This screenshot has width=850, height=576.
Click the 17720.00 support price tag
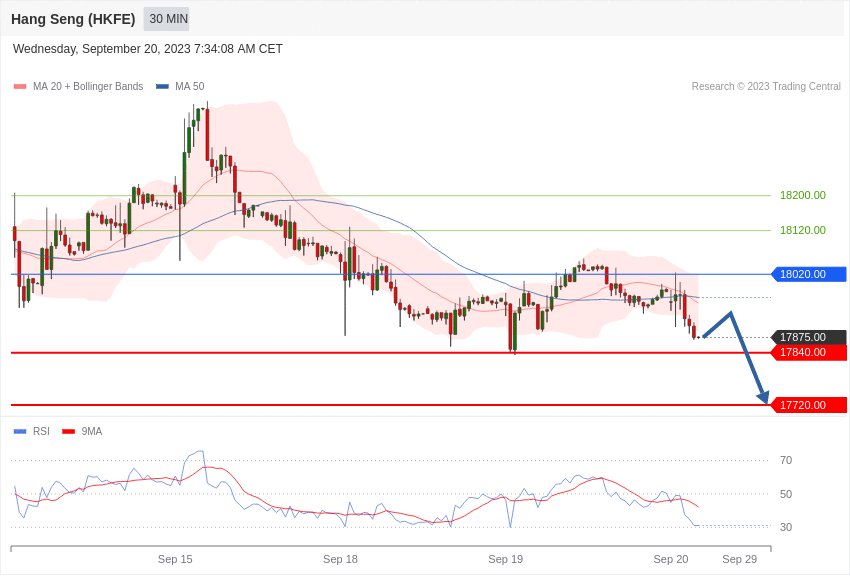[x=808, y=405]
